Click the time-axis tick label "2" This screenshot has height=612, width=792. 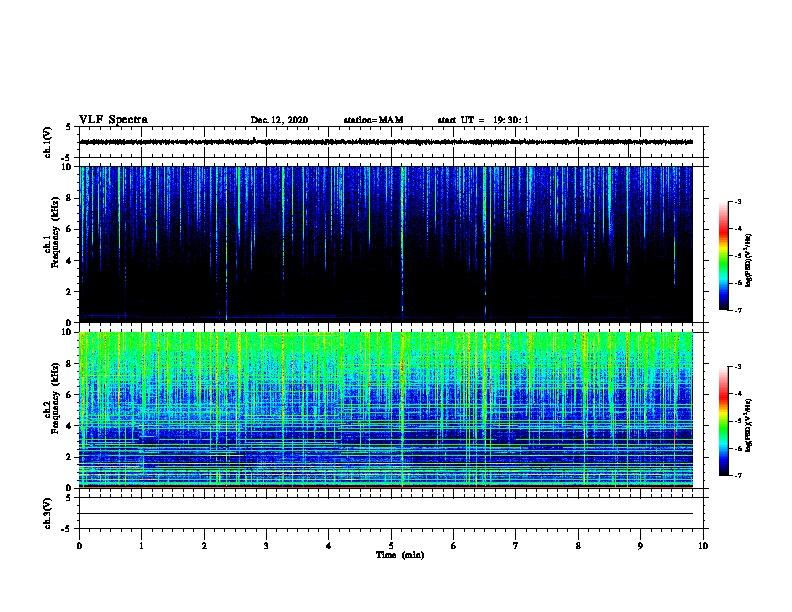pyautogui.click(x=204, y=546)
